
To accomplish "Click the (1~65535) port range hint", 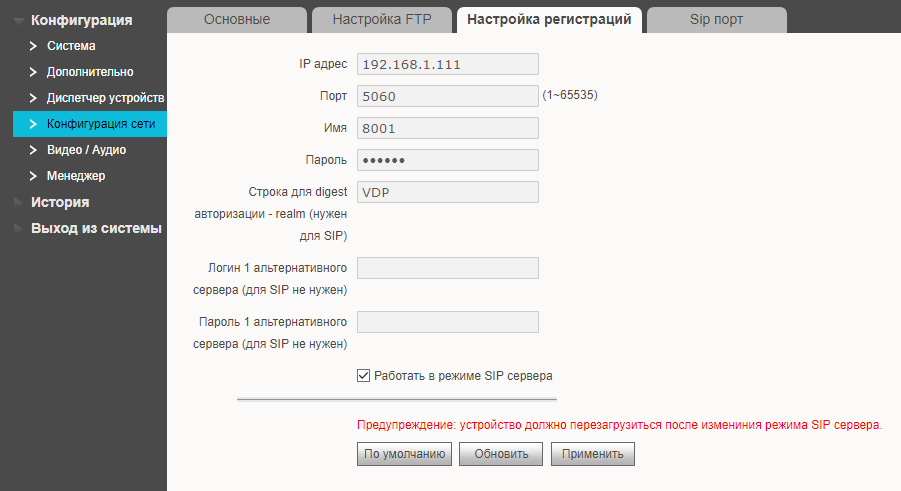I will (x=570, y=95).
